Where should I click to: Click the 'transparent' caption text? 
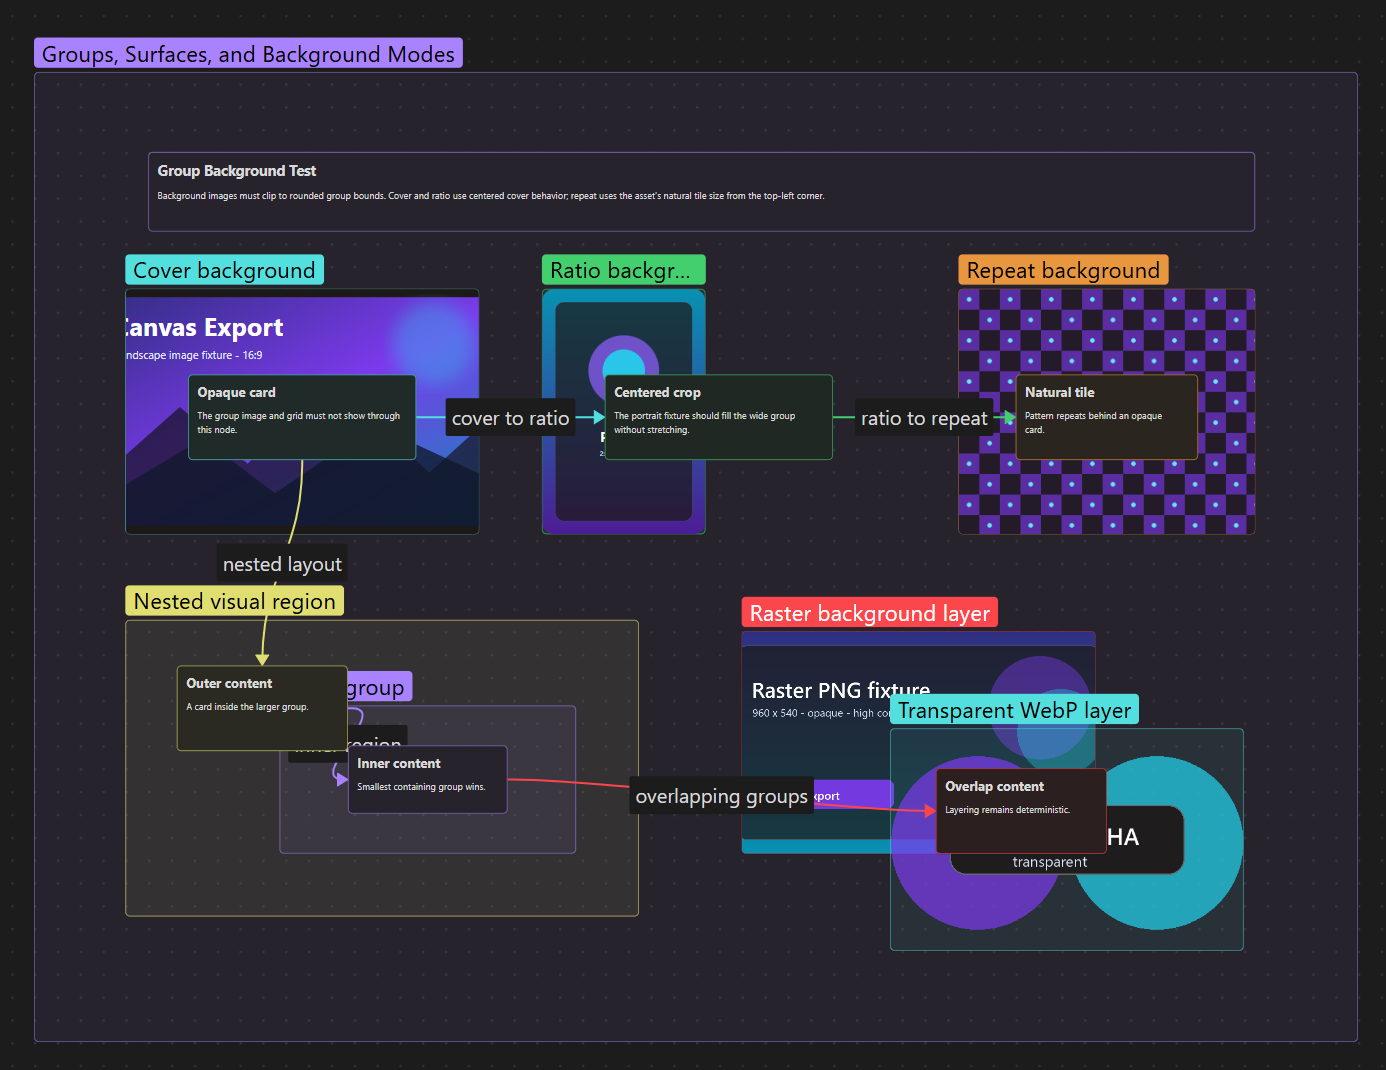tap(1049, 862)
